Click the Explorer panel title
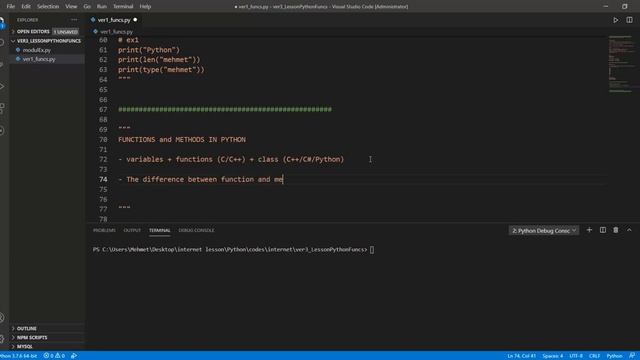Viewport: 640px width, 360px height. click(x=27, y=20)
